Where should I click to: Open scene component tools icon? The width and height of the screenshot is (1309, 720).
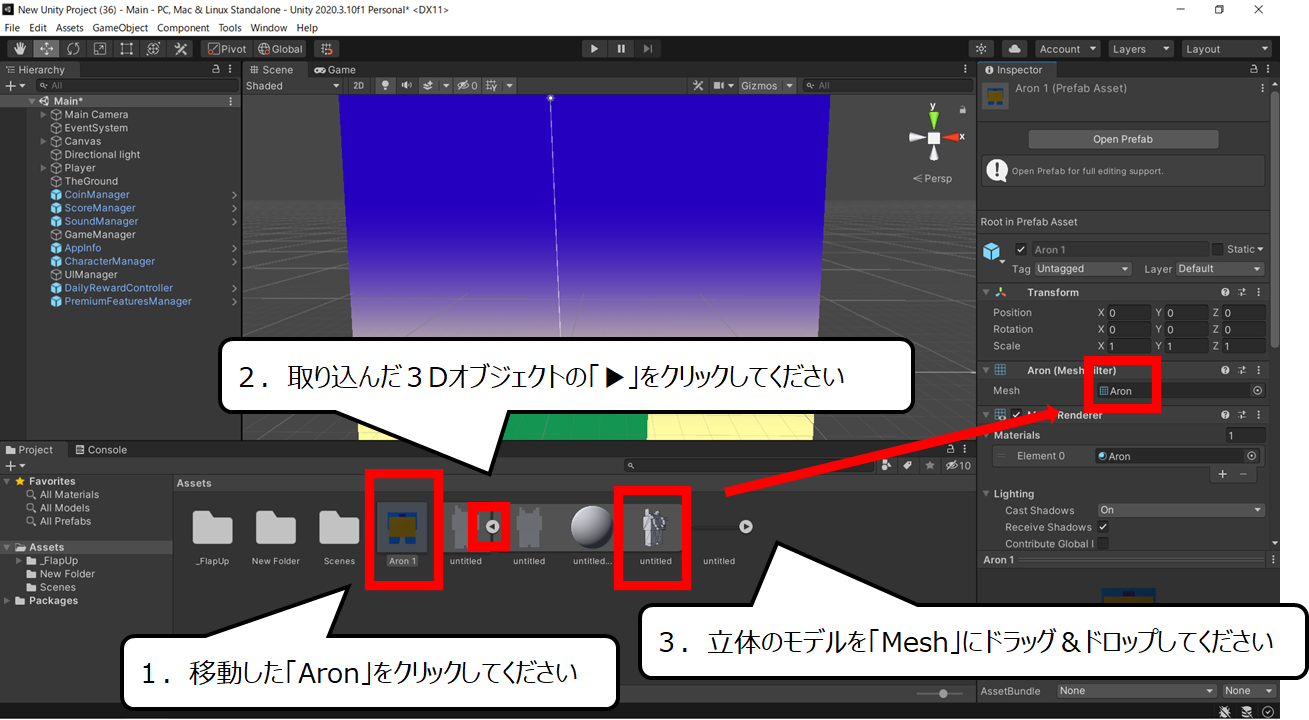pyautogui.click(x=700, y=86)
